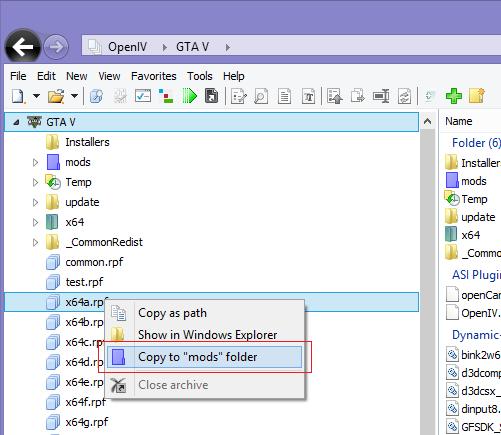Open the New menu
This screenshot has width=501, height=435.
76,76
